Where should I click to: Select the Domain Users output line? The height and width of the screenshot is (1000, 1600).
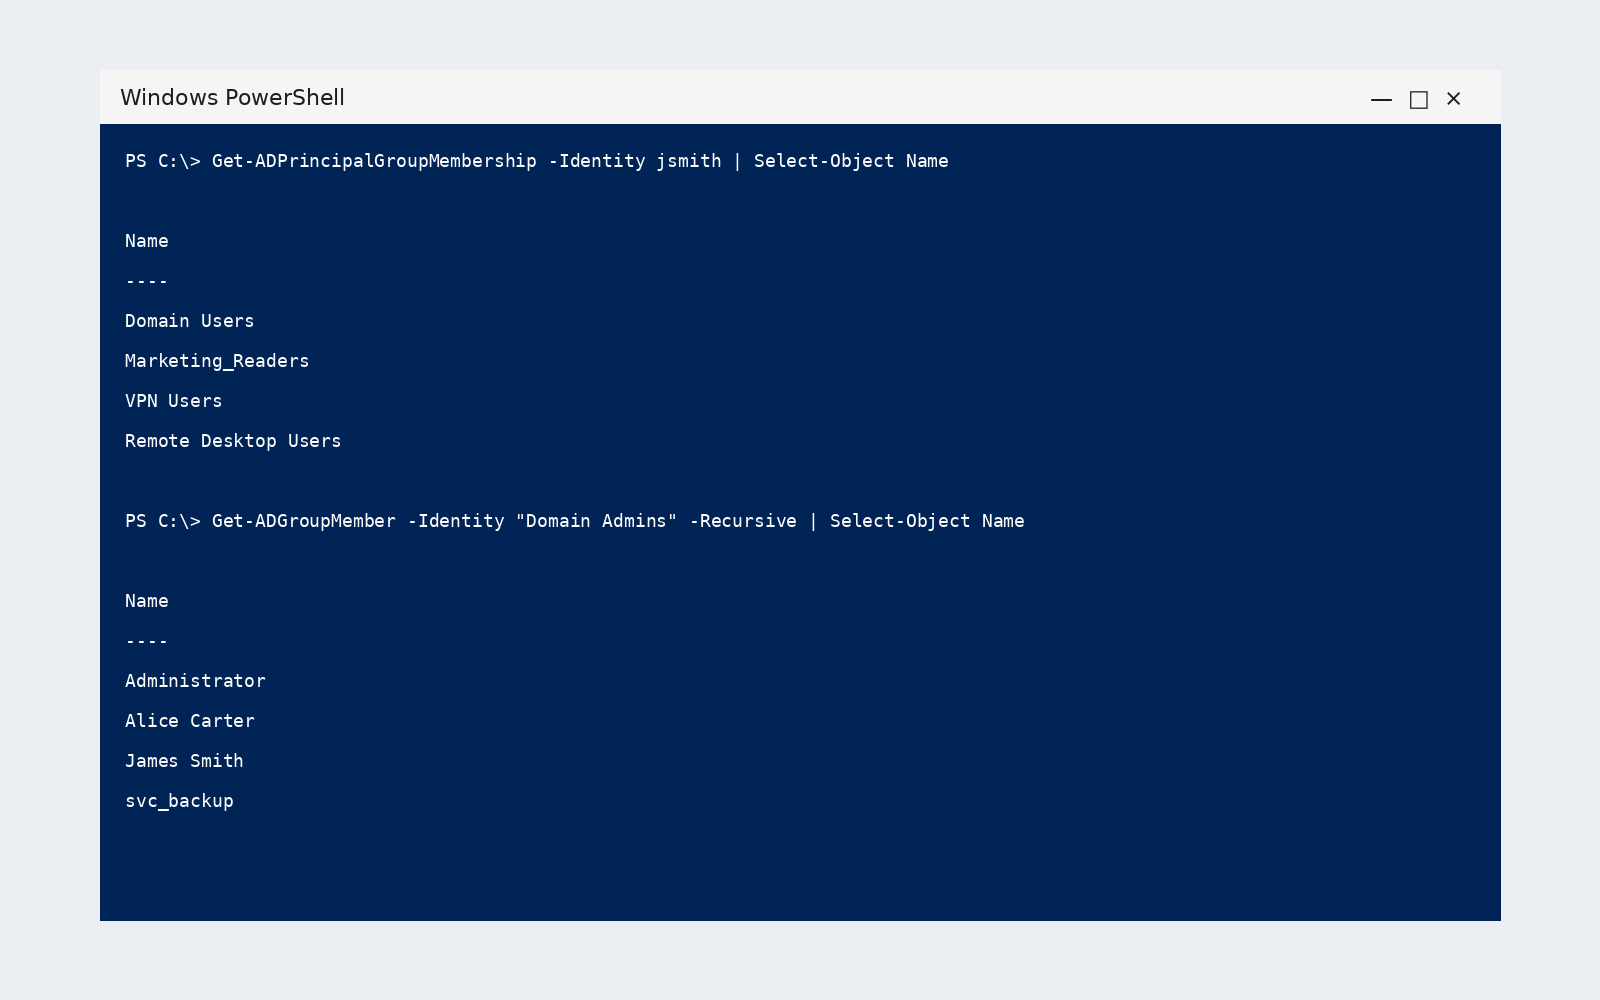(190, 321)
